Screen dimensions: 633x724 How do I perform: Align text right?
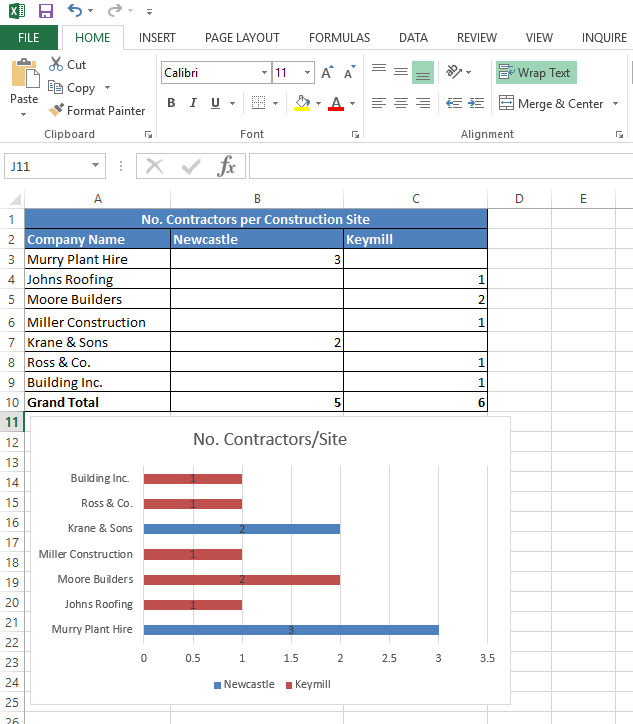423,103
